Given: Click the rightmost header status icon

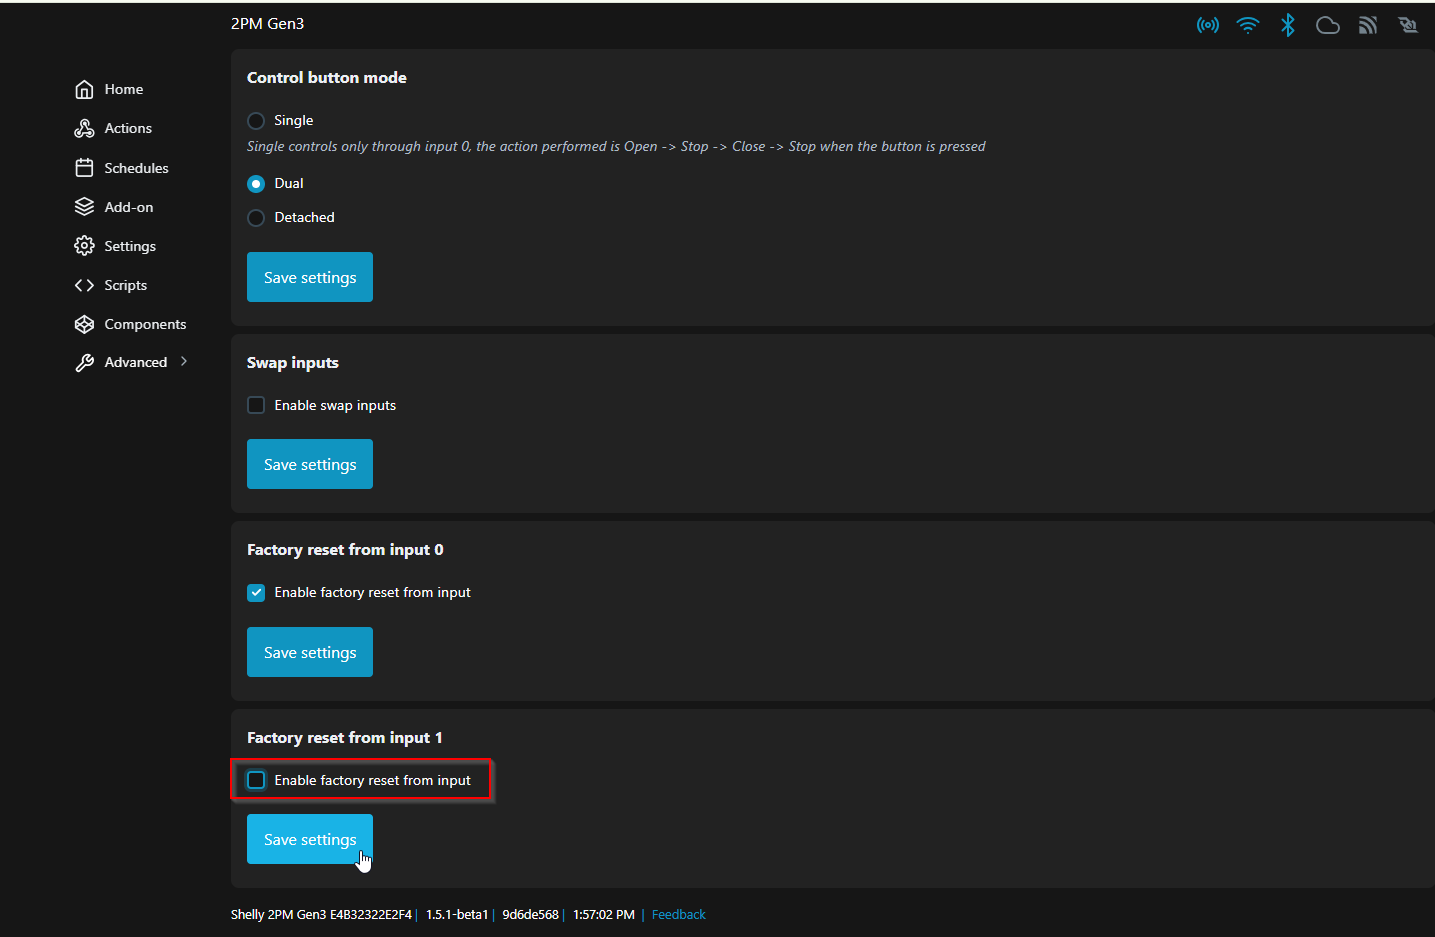Looking at the screenshot, I should [1408, 25].
